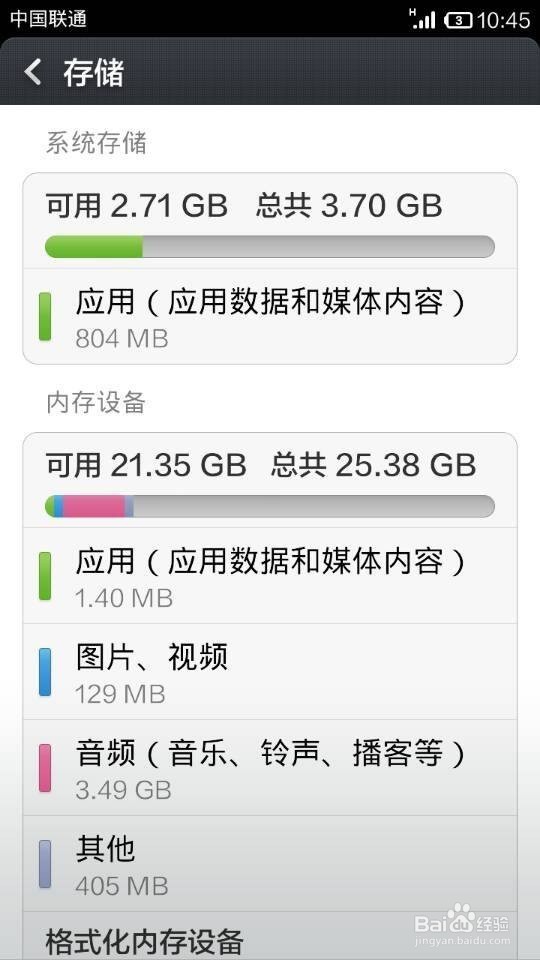The image size is (540, 960).
Task: Open the 系统存储 应用 entry showing 804 MB
Action: pyautogui.click(x=270, y=317)
